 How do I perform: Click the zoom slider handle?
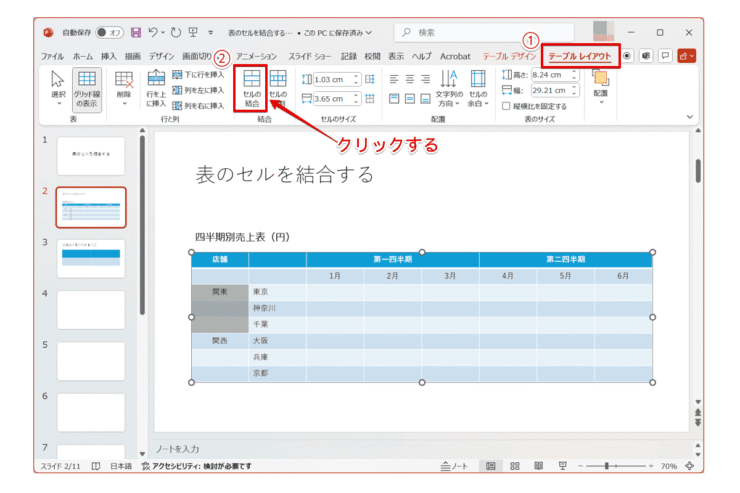point(606,466)
